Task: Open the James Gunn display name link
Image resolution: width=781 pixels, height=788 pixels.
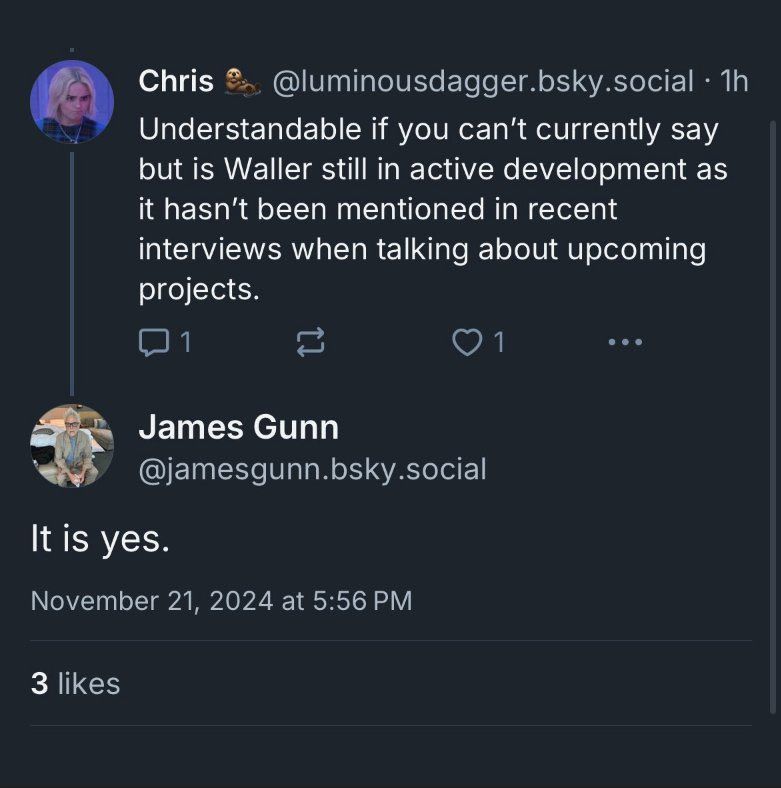Action: click(x=238, y=427)
